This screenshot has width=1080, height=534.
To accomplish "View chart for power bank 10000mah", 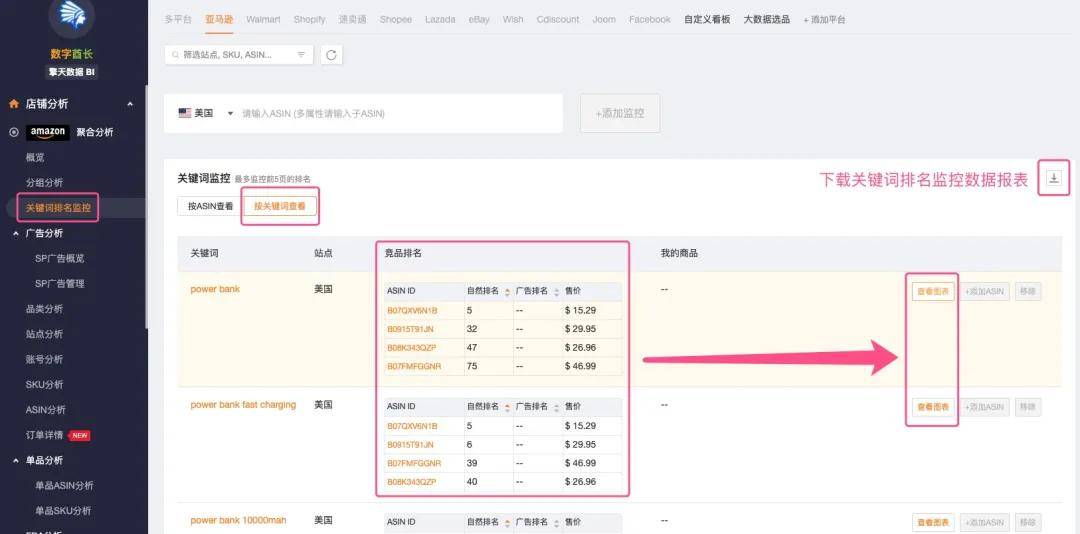I will point(933,523).
